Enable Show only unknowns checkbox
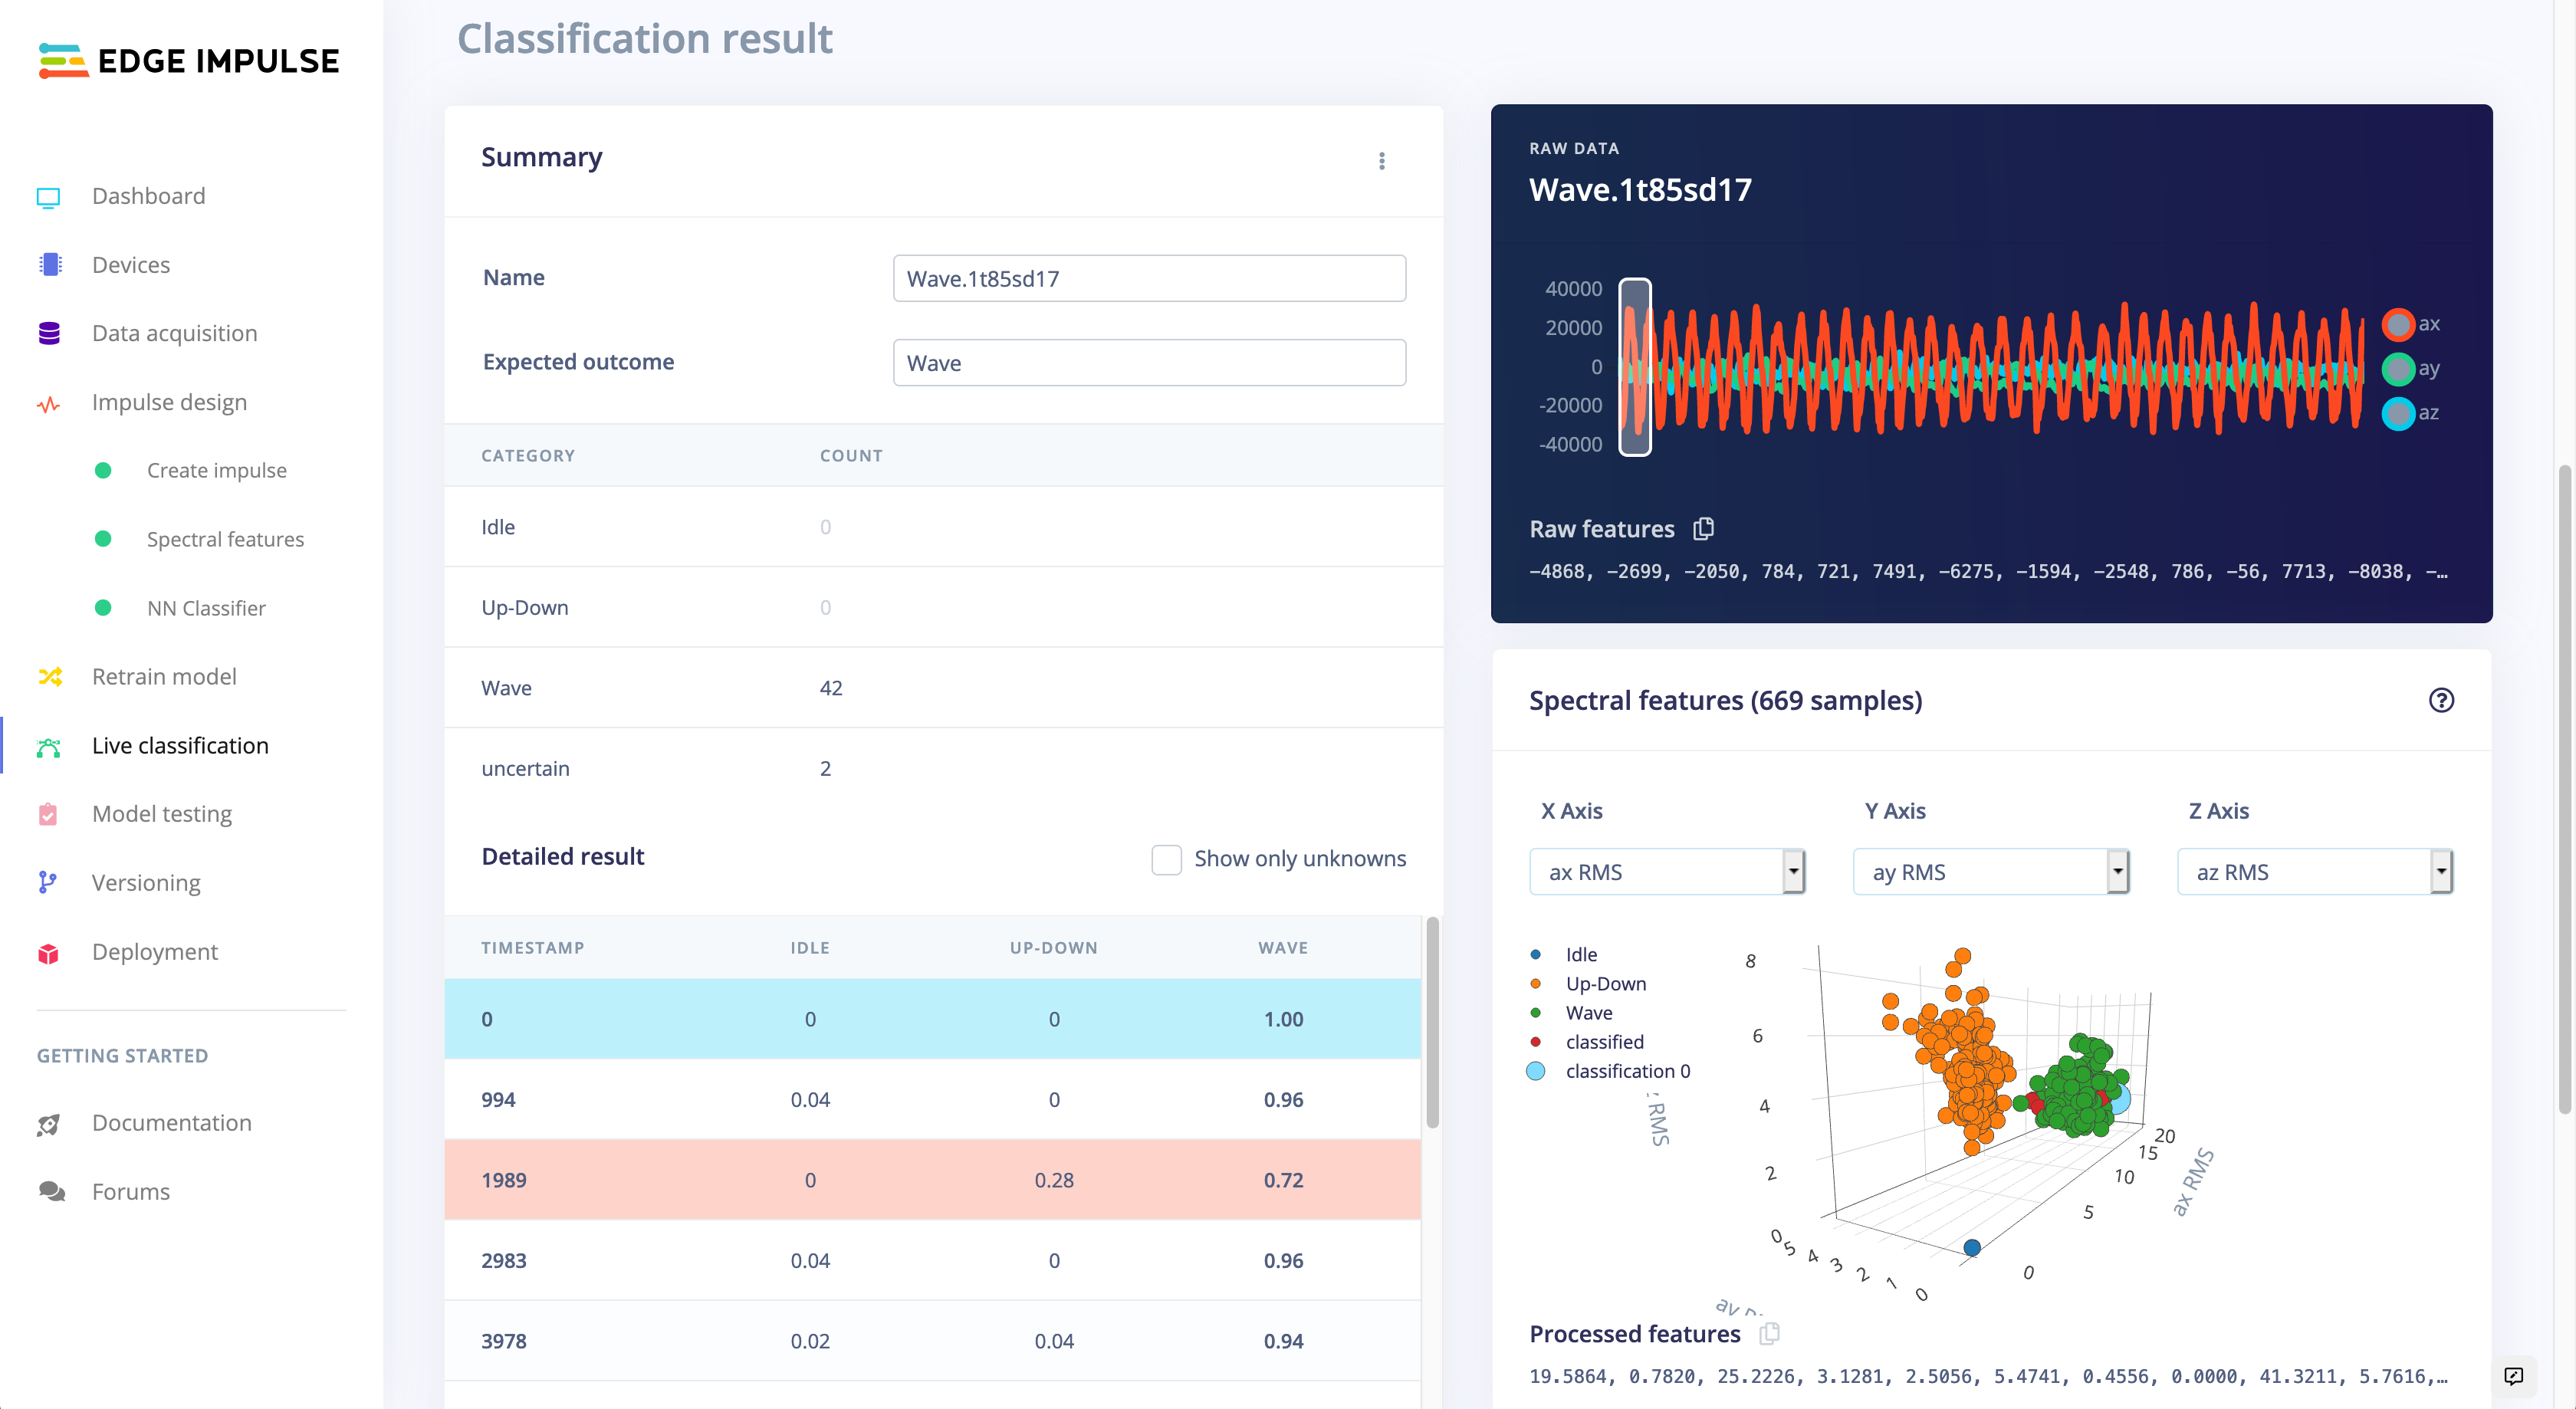 pos(1166,859)
